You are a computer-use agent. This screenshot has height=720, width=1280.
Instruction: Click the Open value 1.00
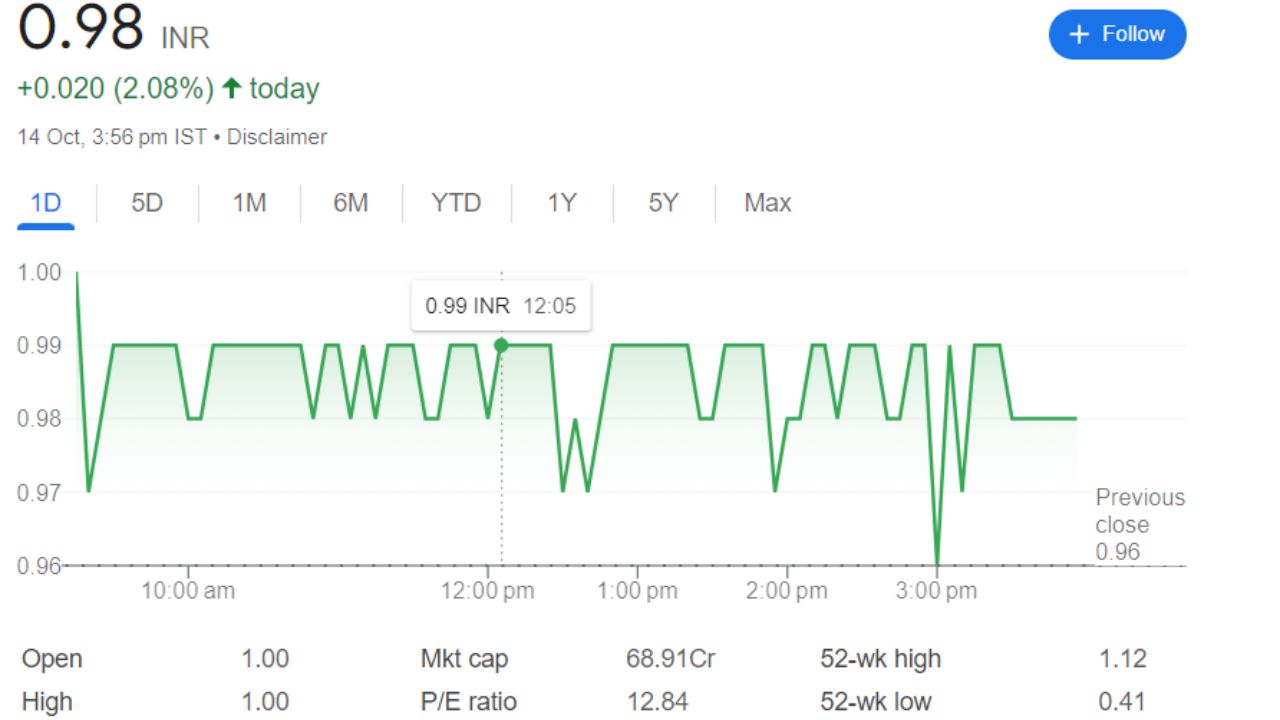[x=265, y=659]
